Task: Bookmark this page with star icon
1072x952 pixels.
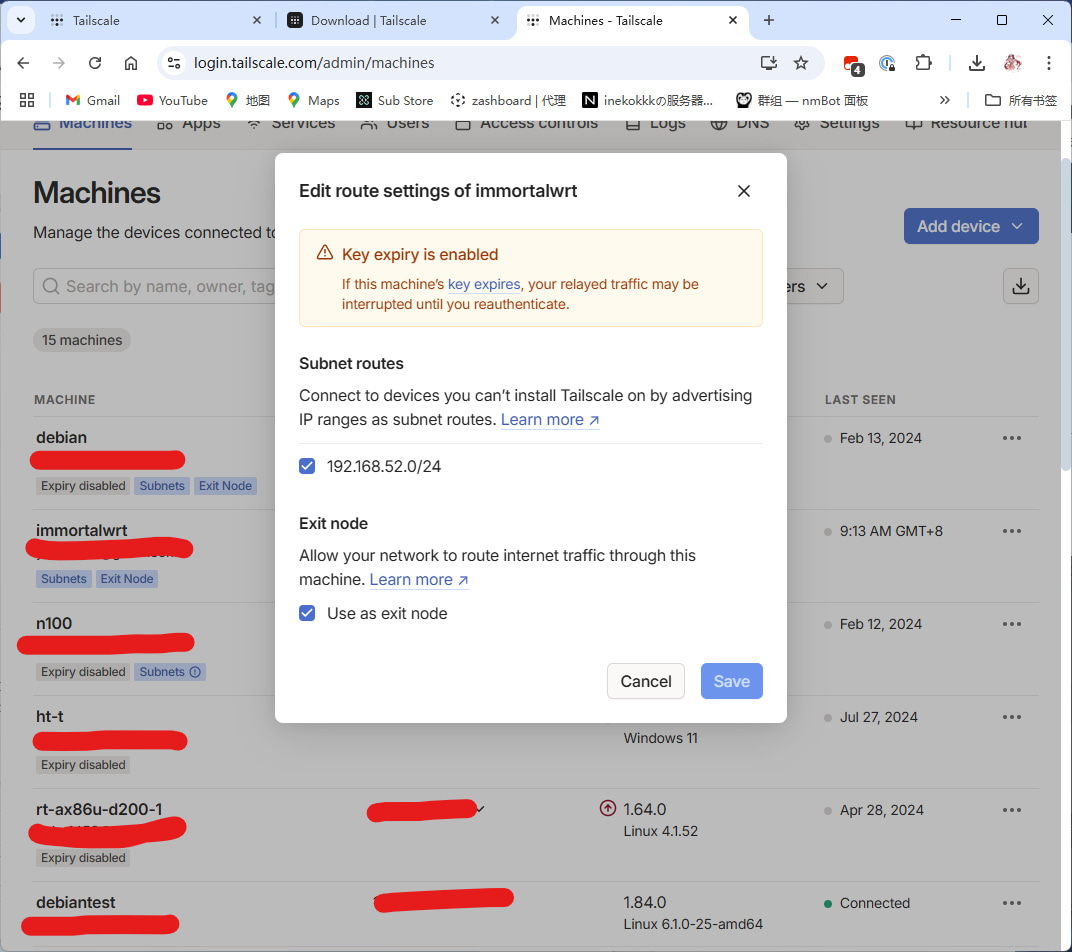Action: point(800,63)
